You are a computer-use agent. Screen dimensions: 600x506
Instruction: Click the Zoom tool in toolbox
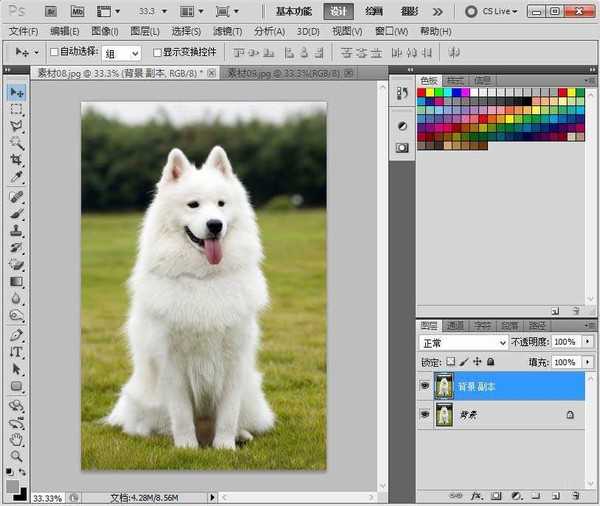16,456
